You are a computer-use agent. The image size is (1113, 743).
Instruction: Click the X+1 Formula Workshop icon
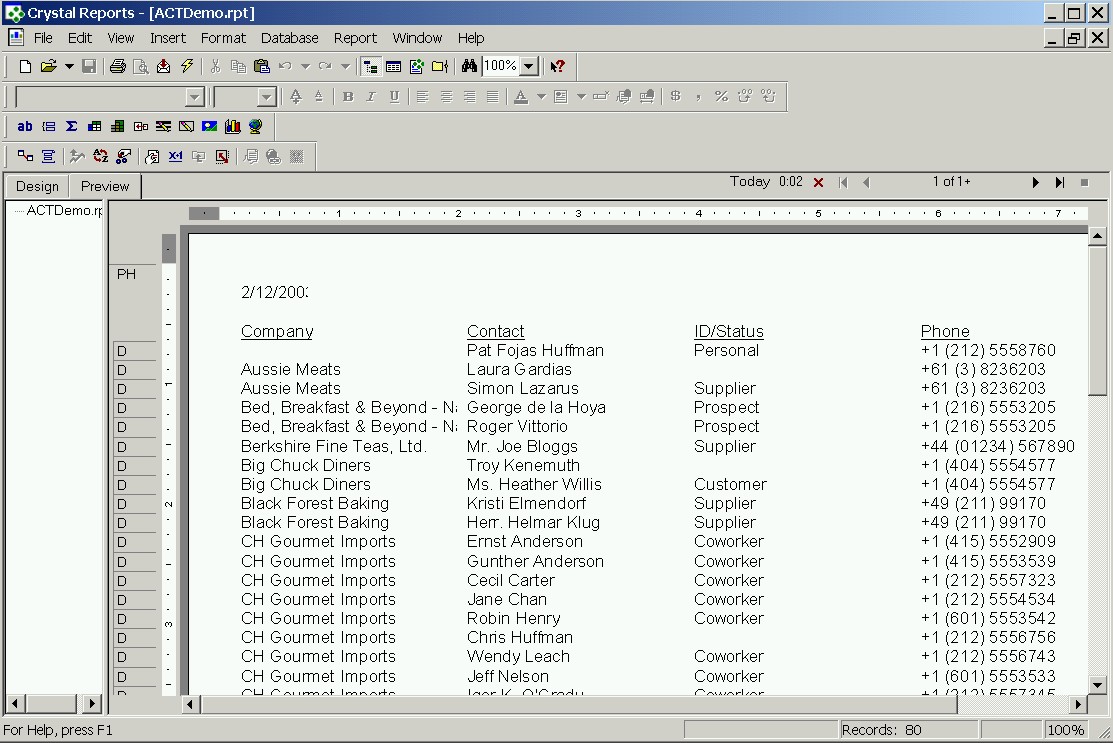(x=175, y=157)
